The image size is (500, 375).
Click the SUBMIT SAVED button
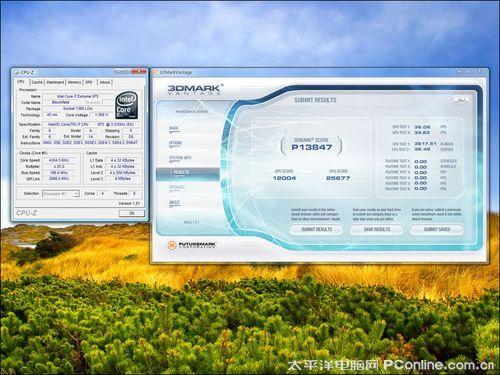coord(437,229)
